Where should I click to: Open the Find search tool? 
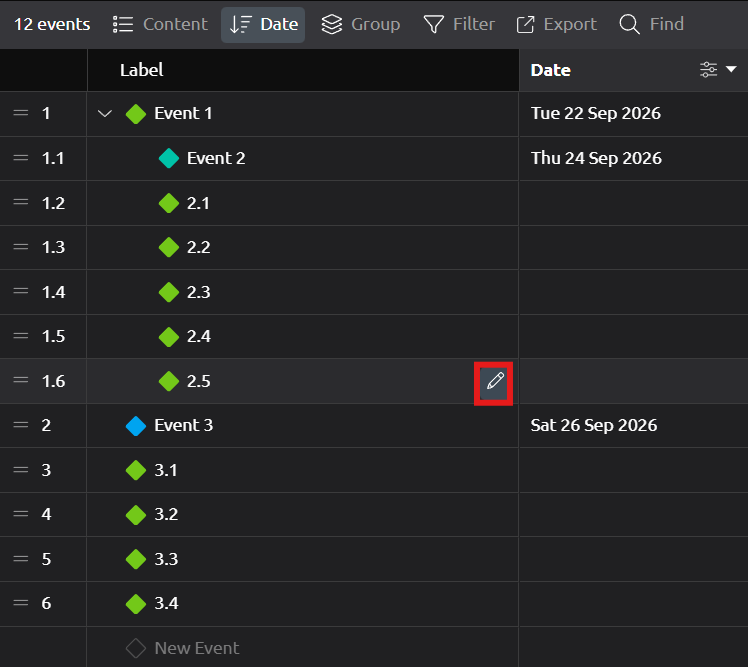pyautogui.click(x=652, y=24)
